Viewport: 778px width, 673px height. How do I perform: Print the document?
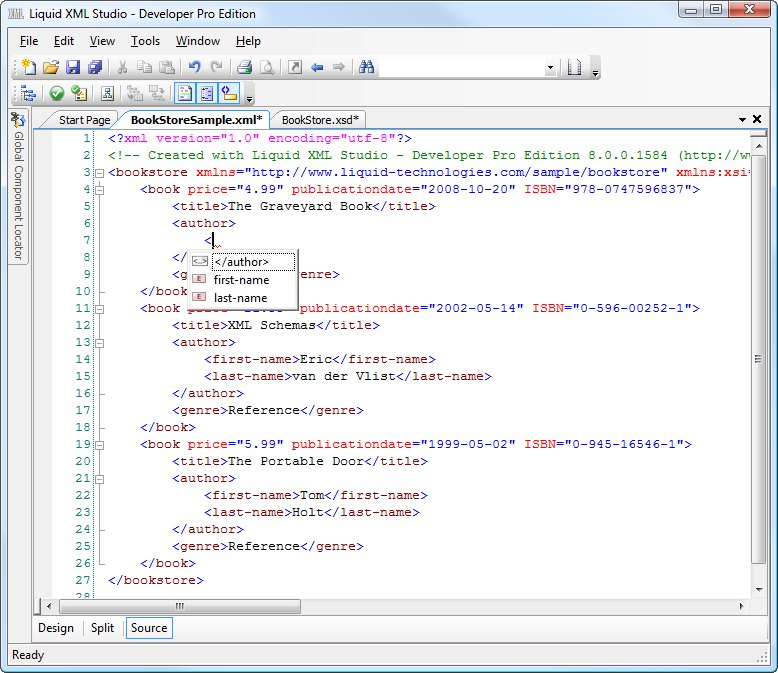244,67
